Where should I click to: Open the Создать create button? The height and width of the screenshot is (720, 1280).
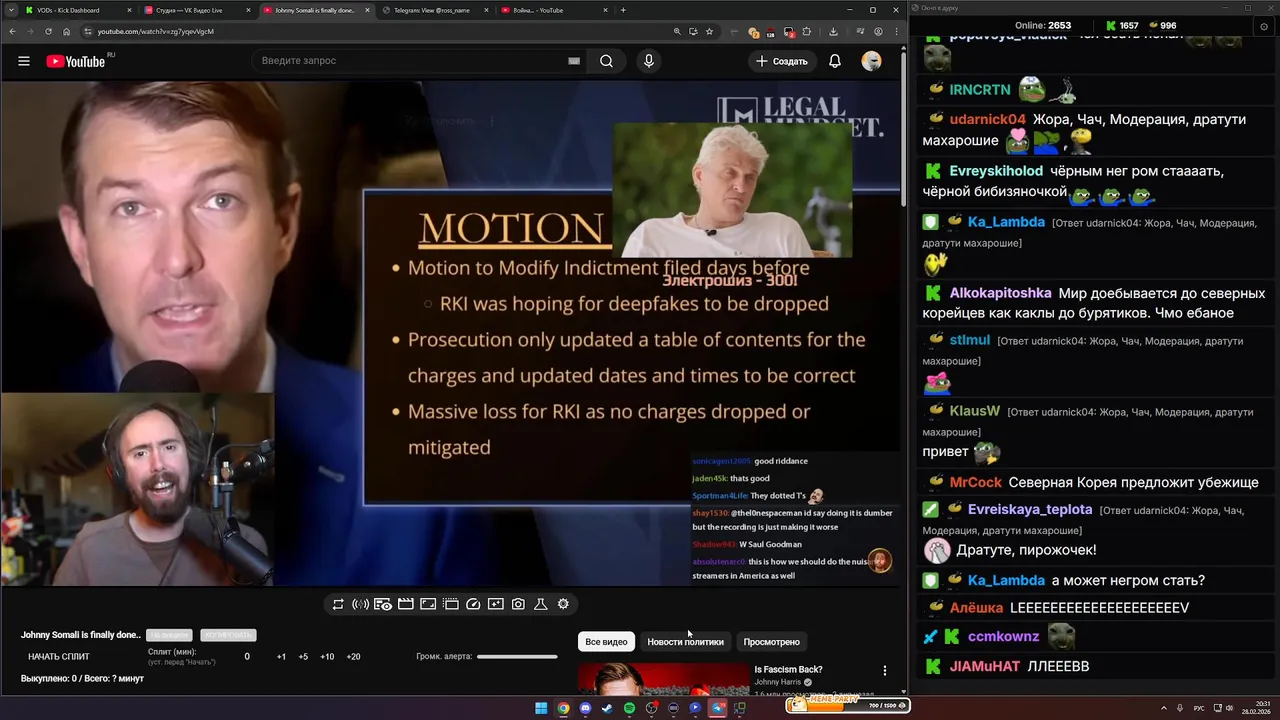point(782,61)
